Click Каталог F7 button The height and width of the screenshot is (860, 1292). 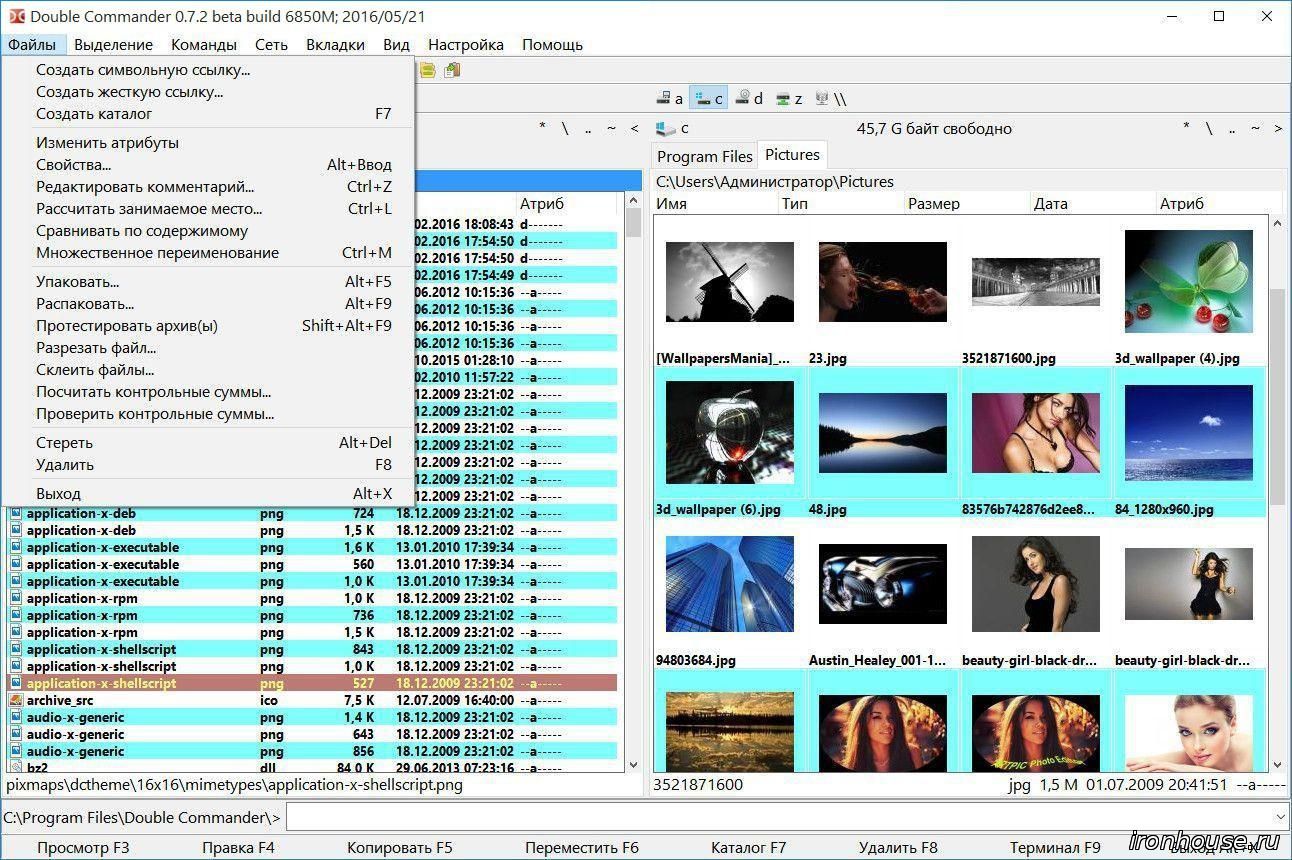[749, 848]
